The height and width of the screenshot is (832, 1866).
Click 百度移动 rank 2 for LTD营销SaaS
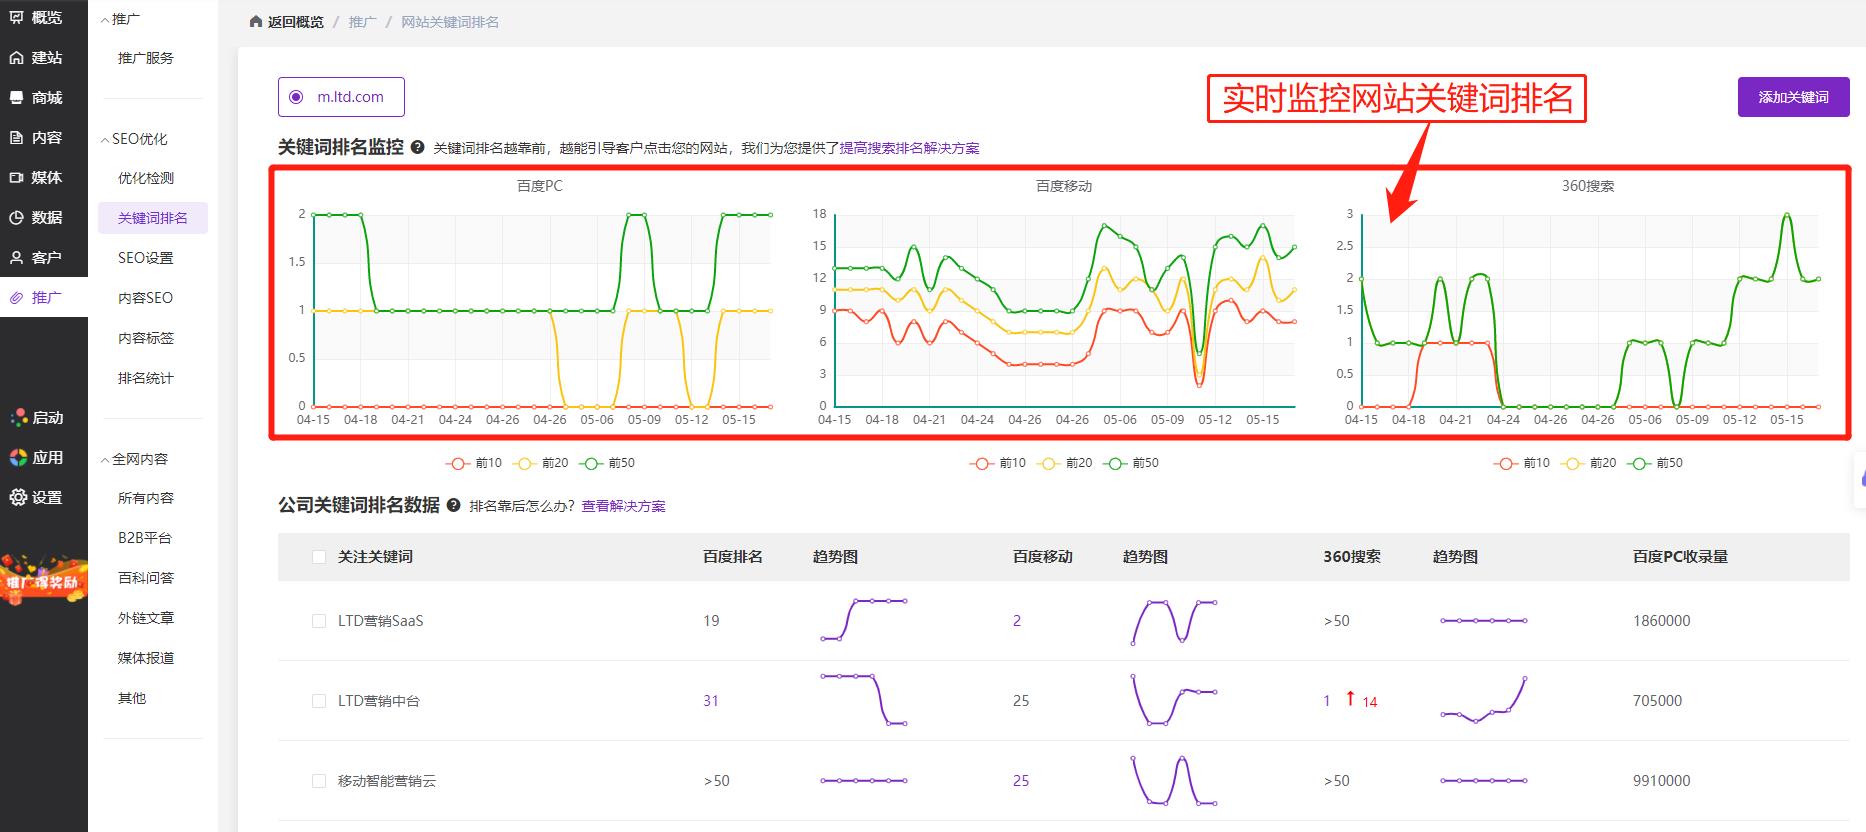click(x=1017, y=621)
